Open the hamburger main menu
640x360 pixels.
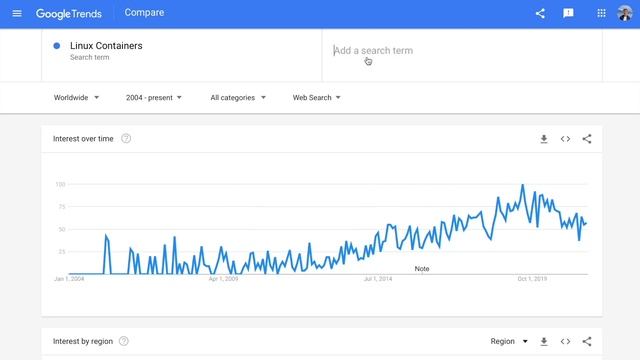click(17, 13)
